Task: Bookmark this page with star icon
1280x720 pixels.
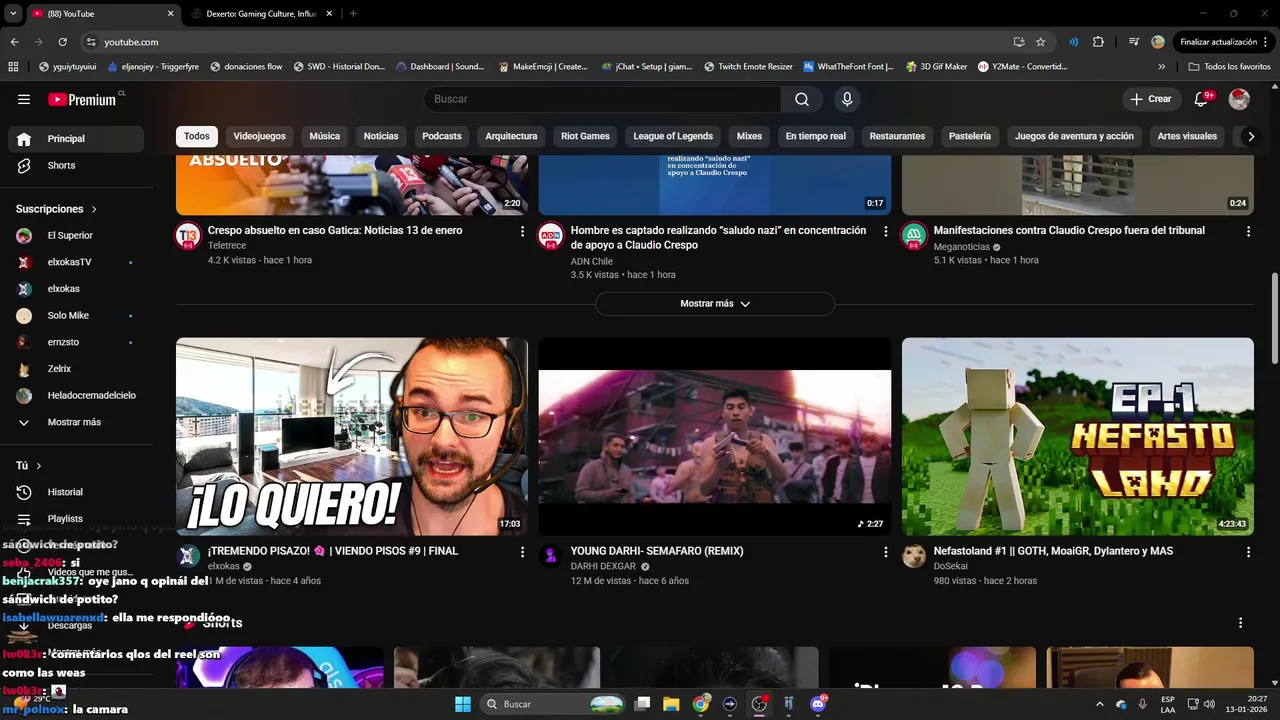Action: (x=1040, y=42)
